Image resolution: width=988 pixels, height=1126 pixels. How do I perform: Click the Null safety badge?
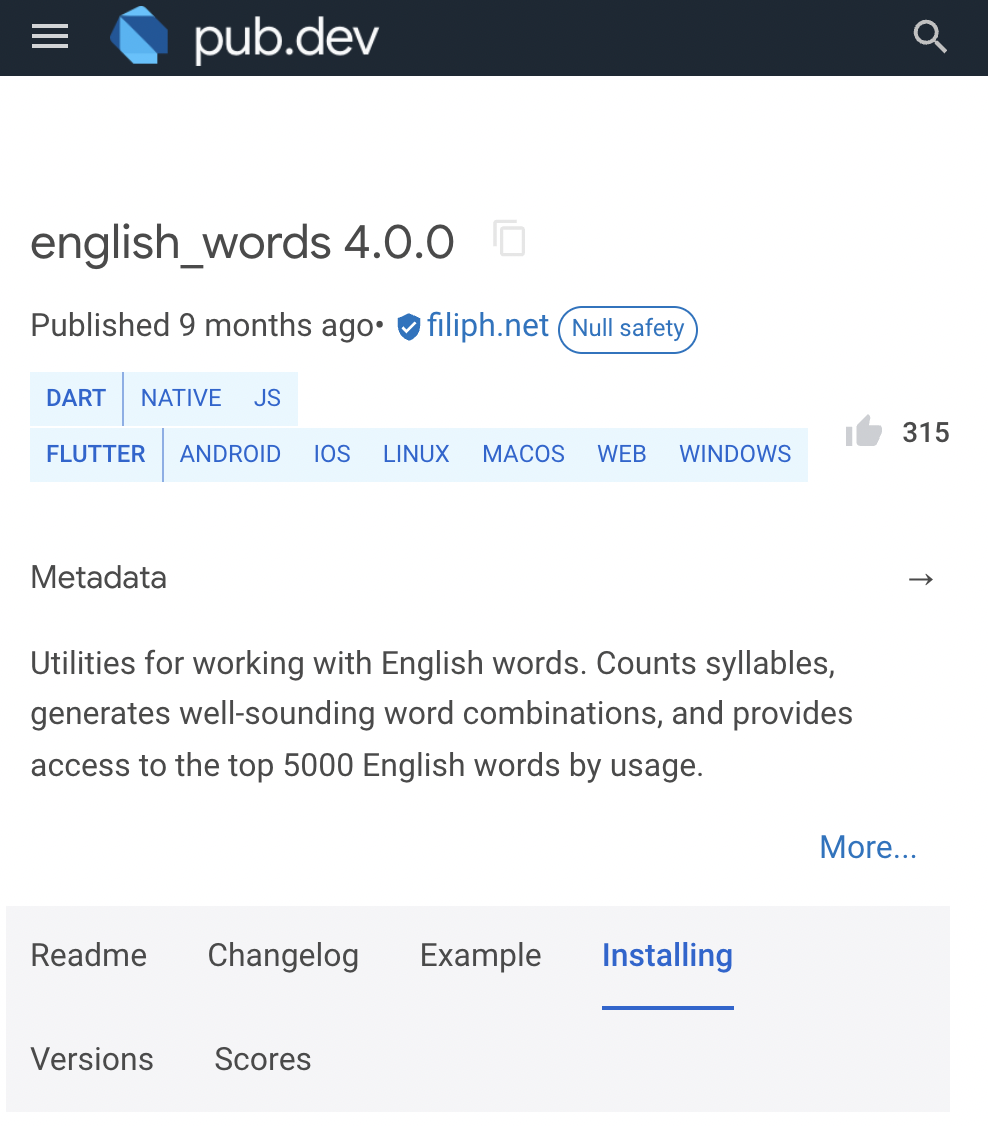pyautogui.click(x=628, y=330)
